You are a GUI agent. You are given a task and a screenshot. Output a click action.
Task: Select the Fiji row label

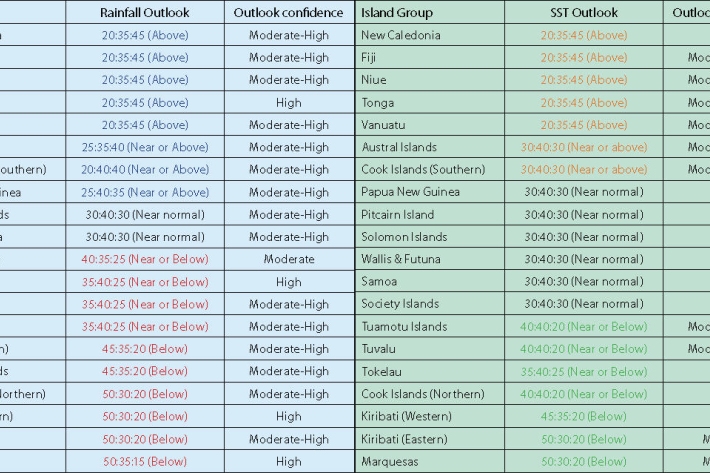click(370, 58)
